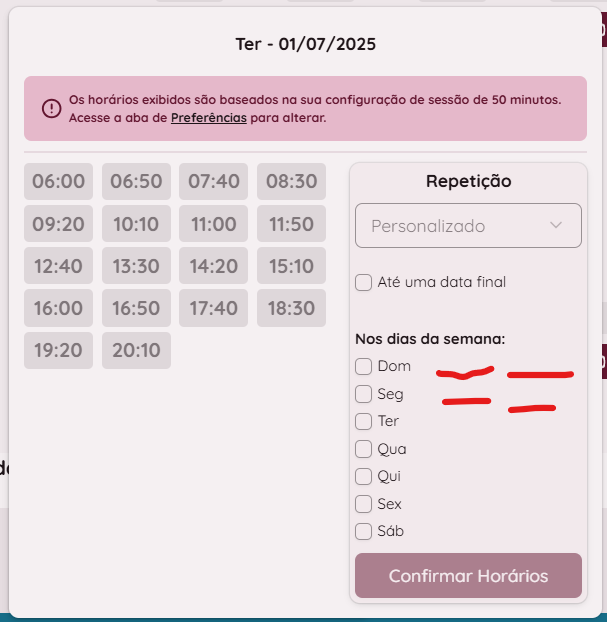Click the chevron arrow in the Repetição dropdown

coord(557,225)
